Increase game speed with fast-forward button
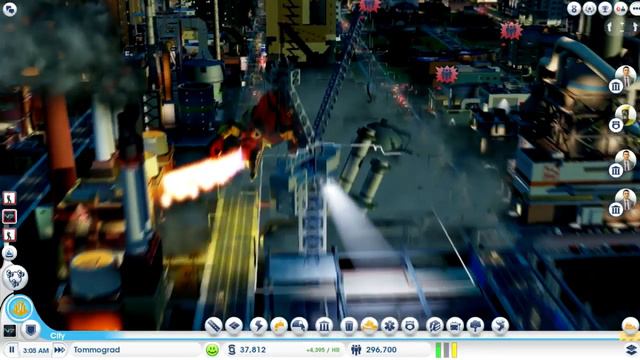The image size is (640, 360). [60, 350]
